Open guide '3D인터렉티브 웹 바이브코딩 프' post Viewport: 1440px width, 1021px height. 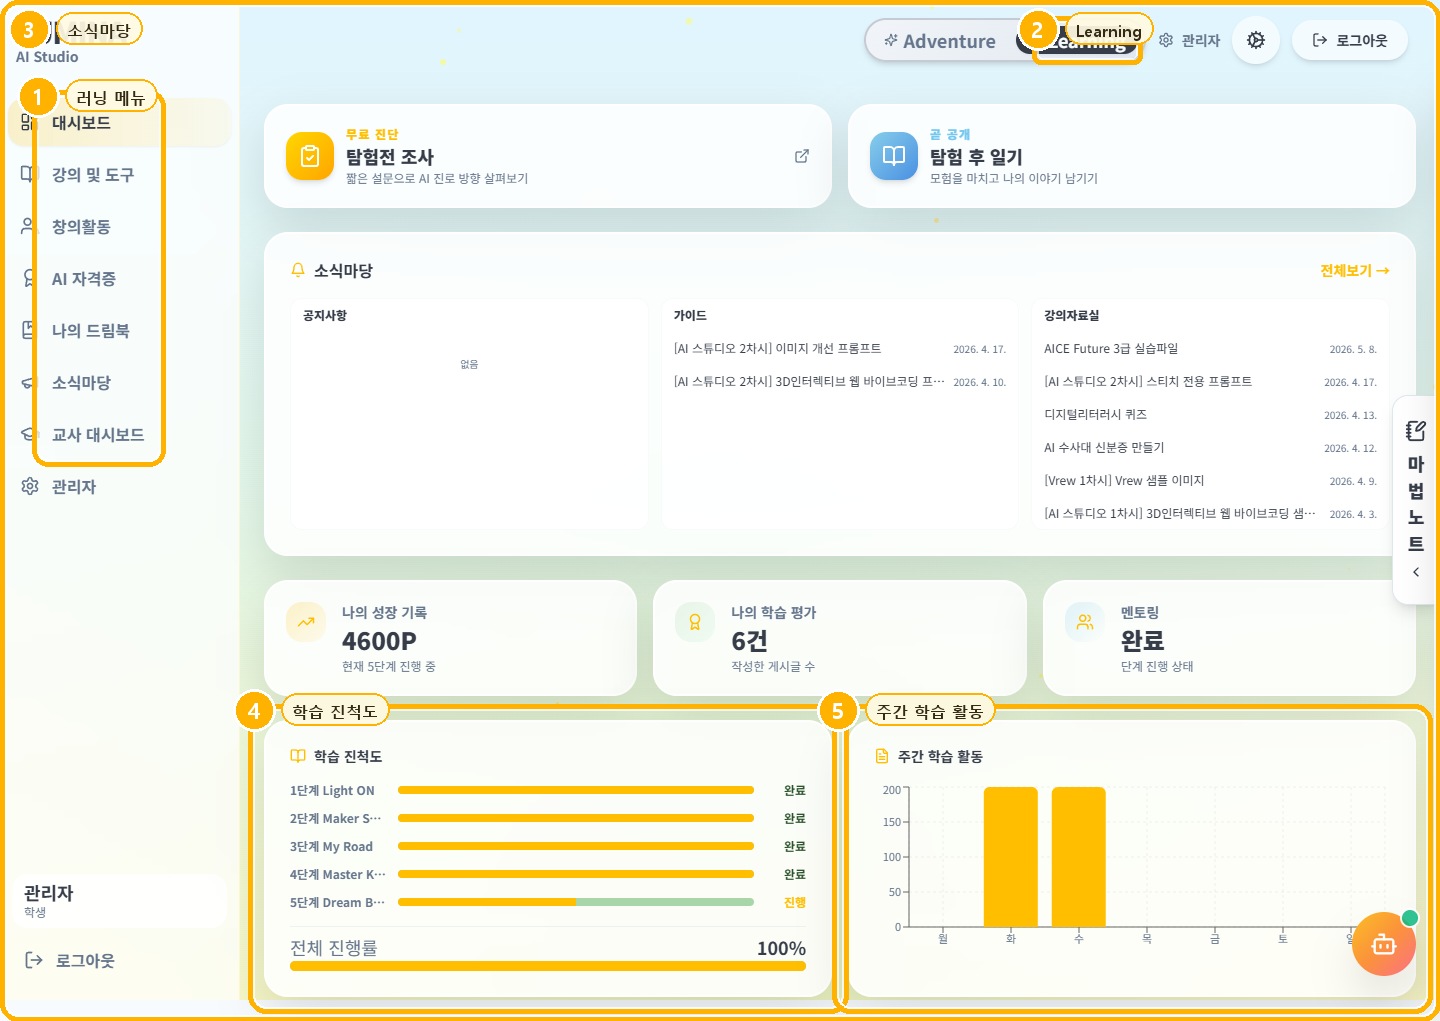point(840,382)
